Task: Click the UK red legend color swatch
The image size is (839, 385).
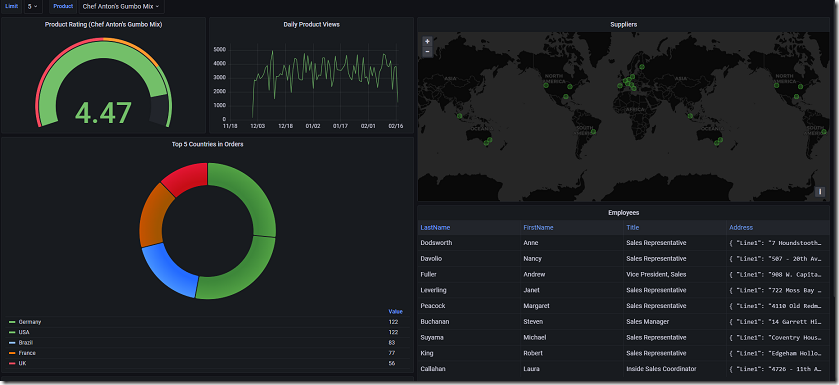Action: (x=12, y=364)
